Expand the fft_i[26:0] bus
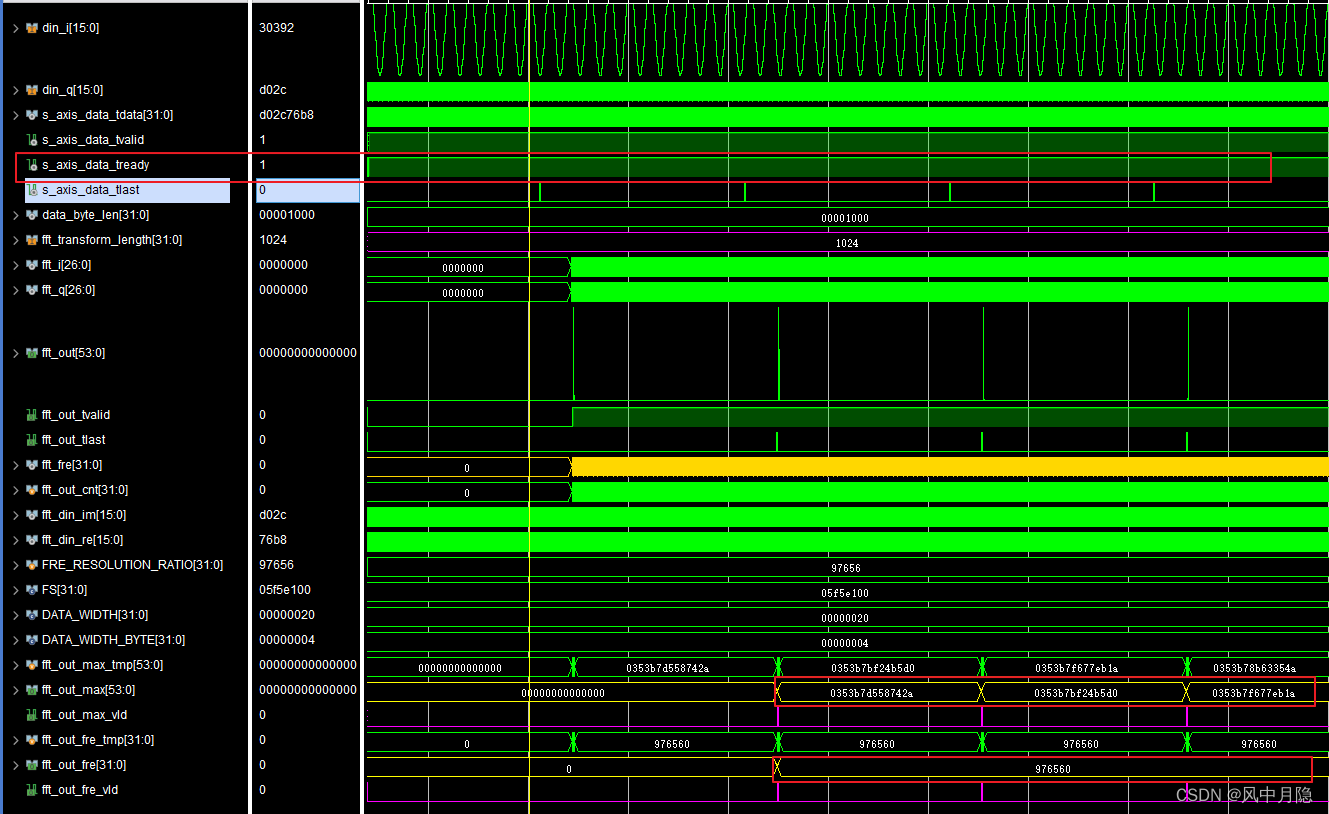The height and width of the screenshot is (814, 1329). click(x=15, y=265)
